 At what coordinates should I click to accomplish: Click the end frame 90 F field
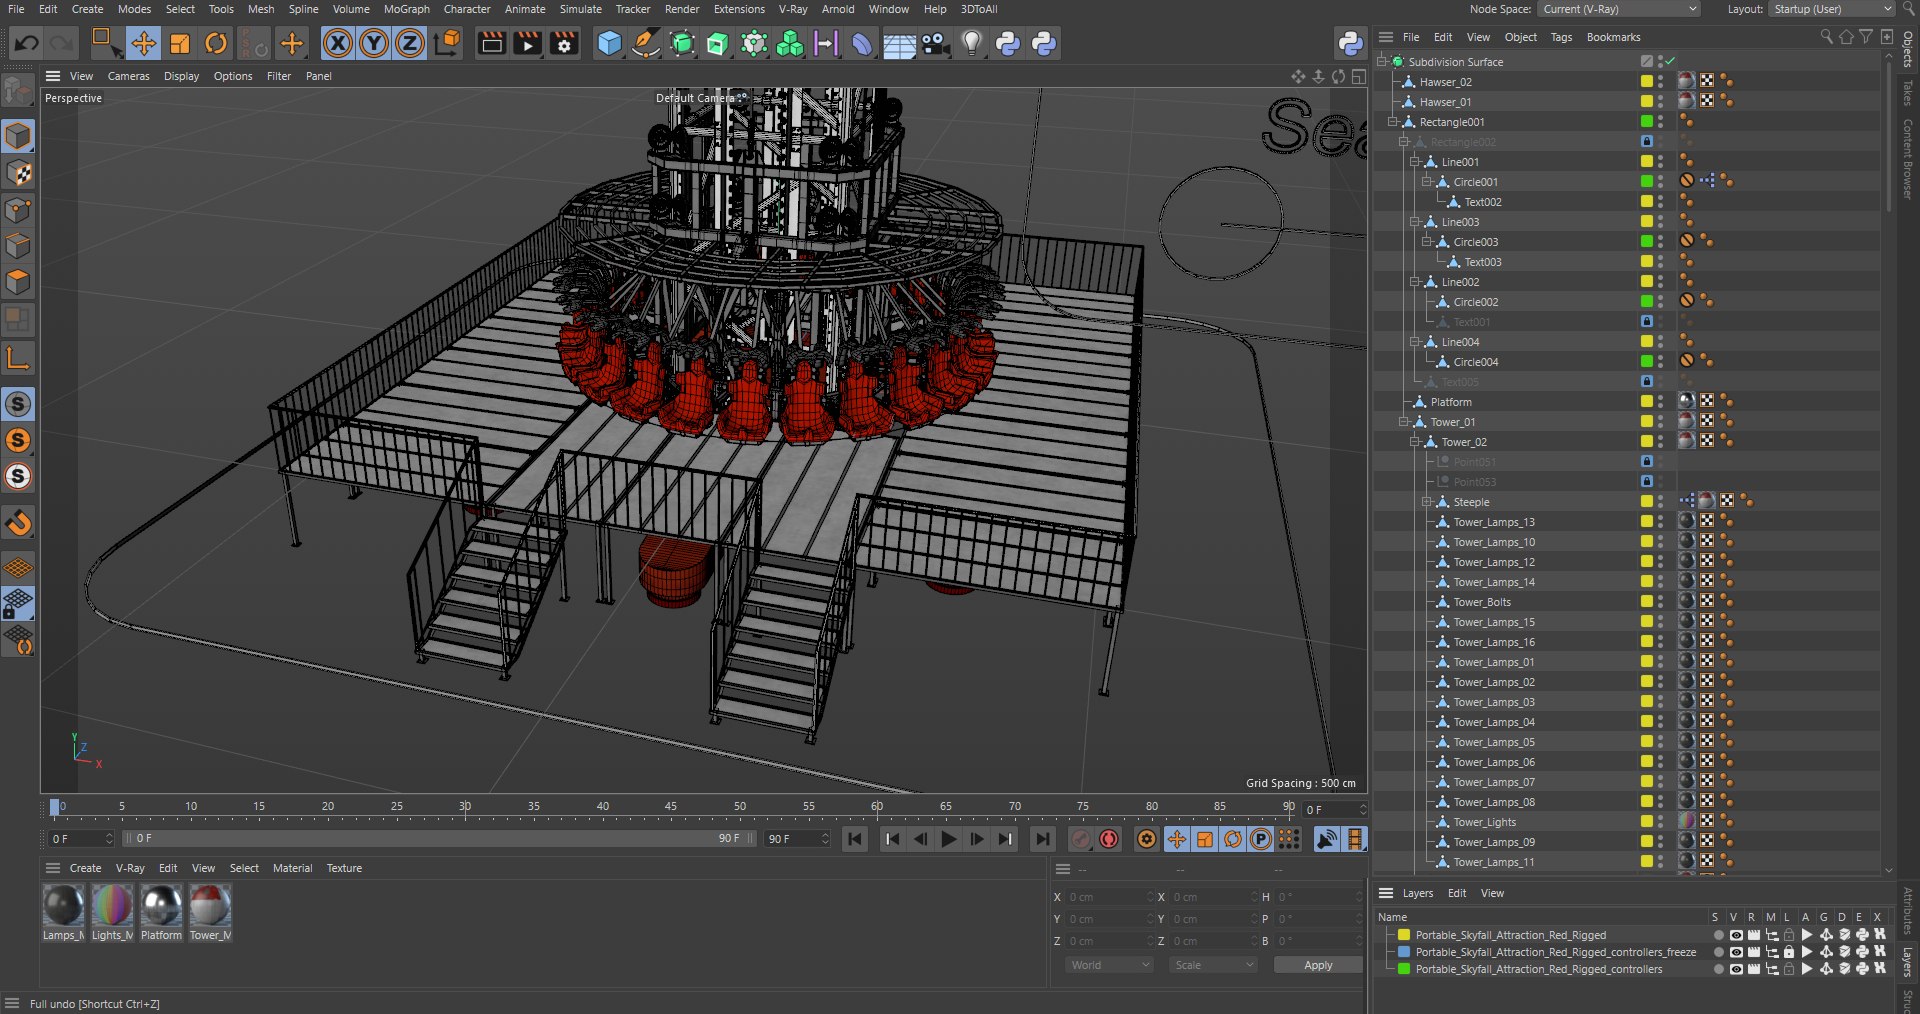click(x=797, y=839)
